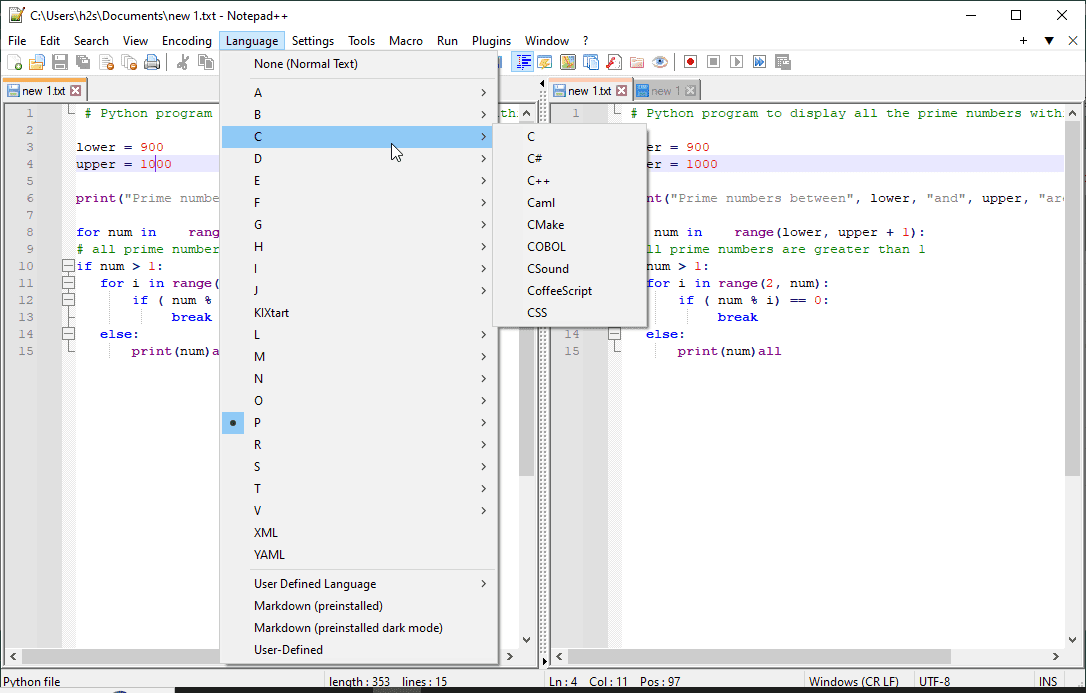Open the Document List toolbar icon

(591, 62)
